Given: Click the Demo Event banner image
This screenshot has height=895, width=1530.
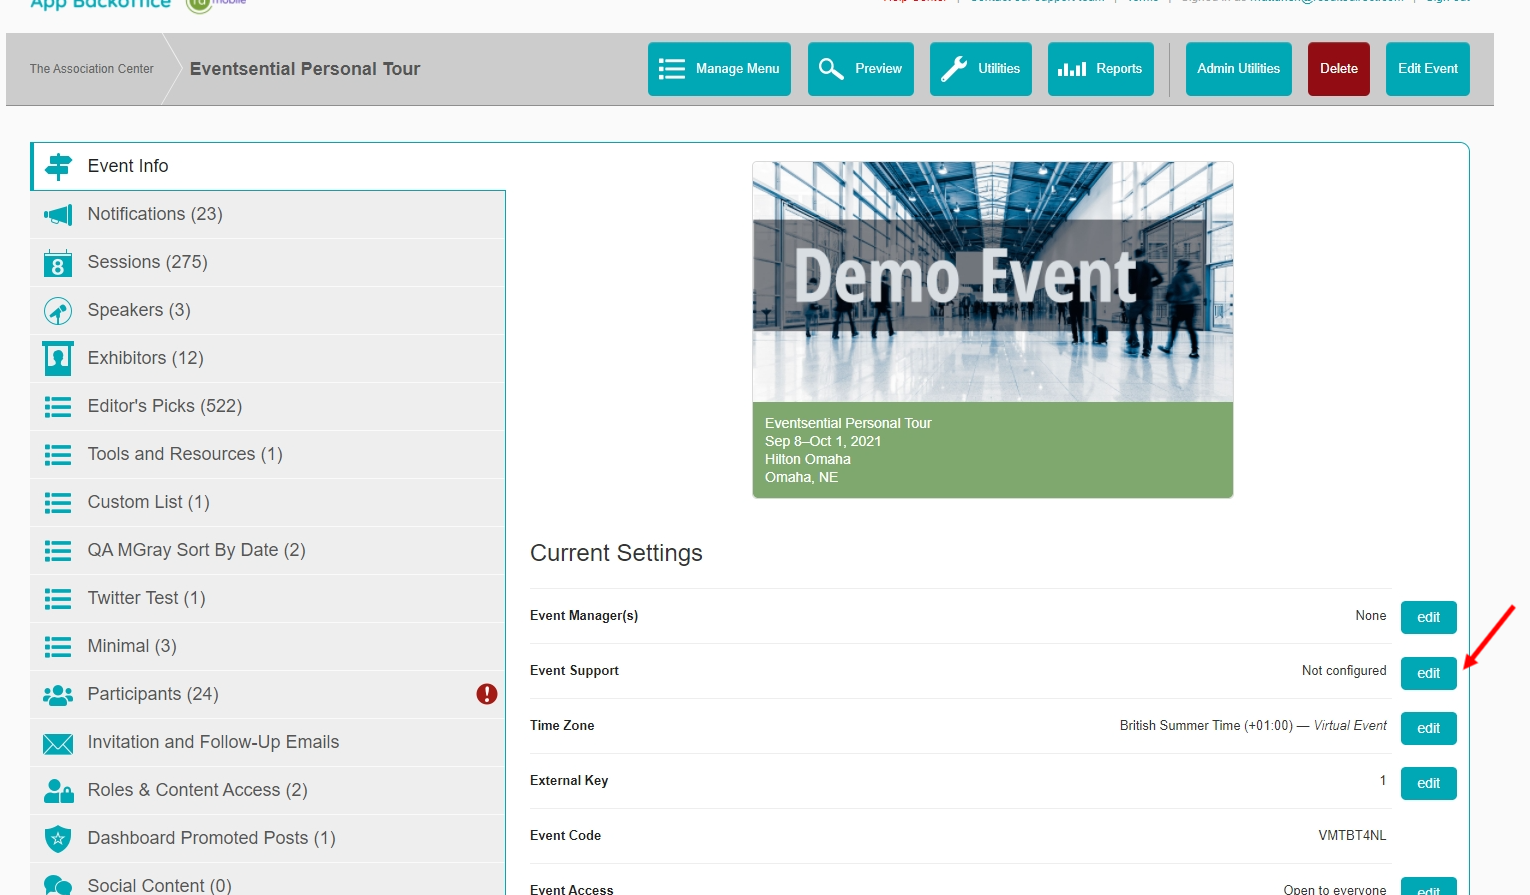Looking at the screenshot, I should pos(993,282).
